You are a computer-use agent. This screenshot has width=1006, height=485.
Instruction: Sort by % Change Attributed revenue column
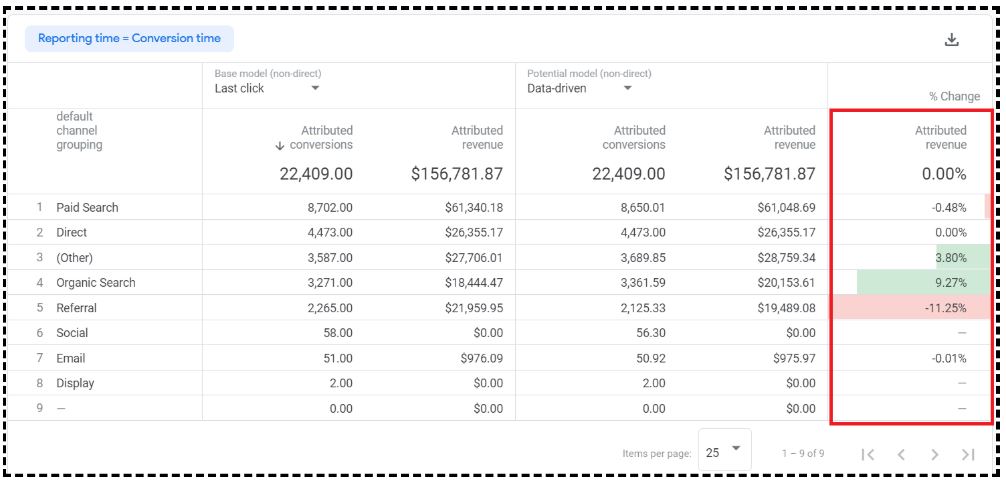point(940,138)
